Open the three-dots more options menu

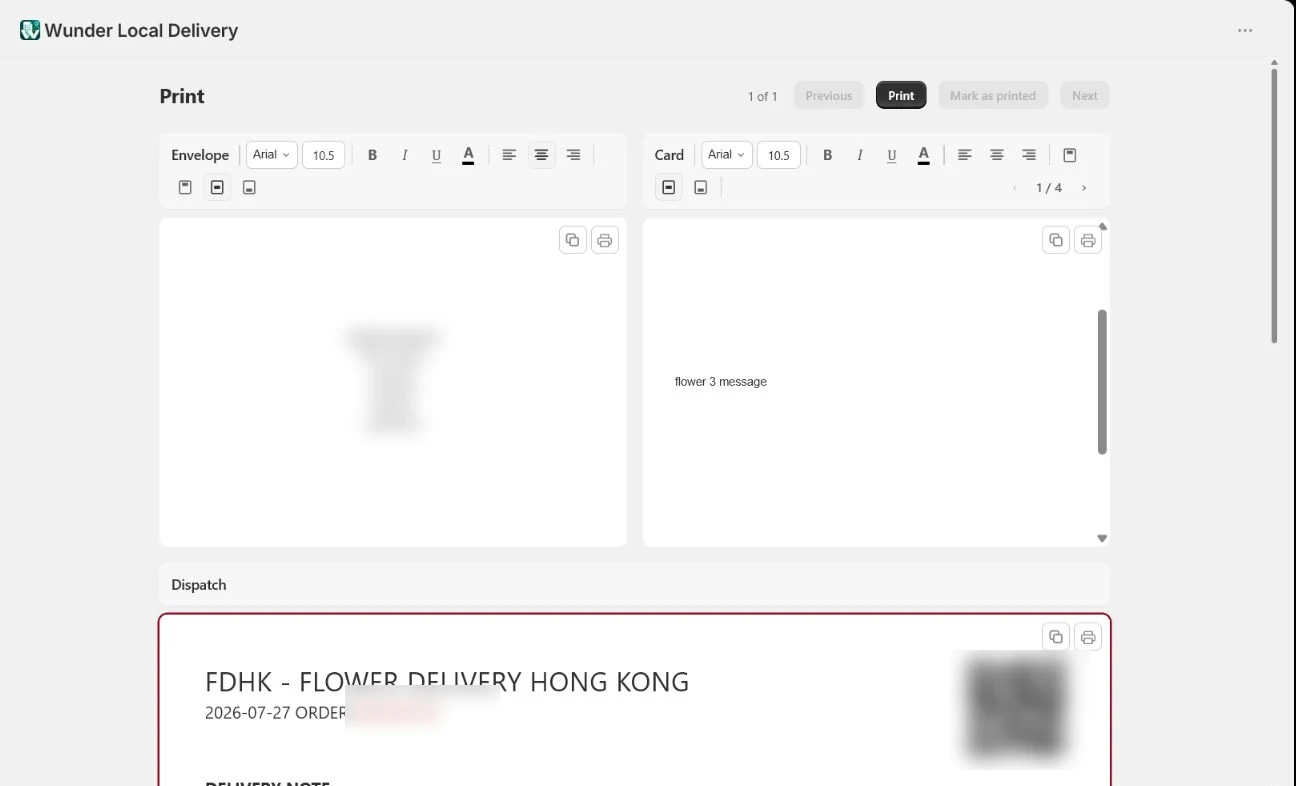(x=1245, y=30)
